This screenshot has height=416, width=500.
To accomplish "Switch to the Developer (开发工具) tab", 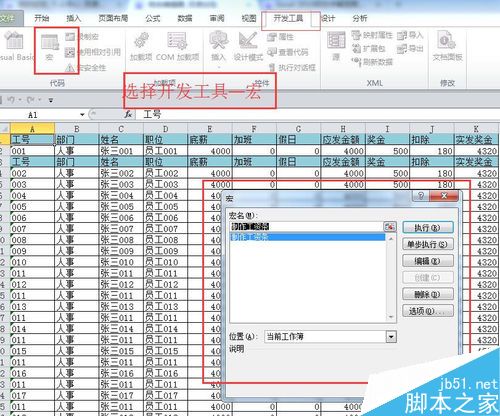I will (288, 18).
